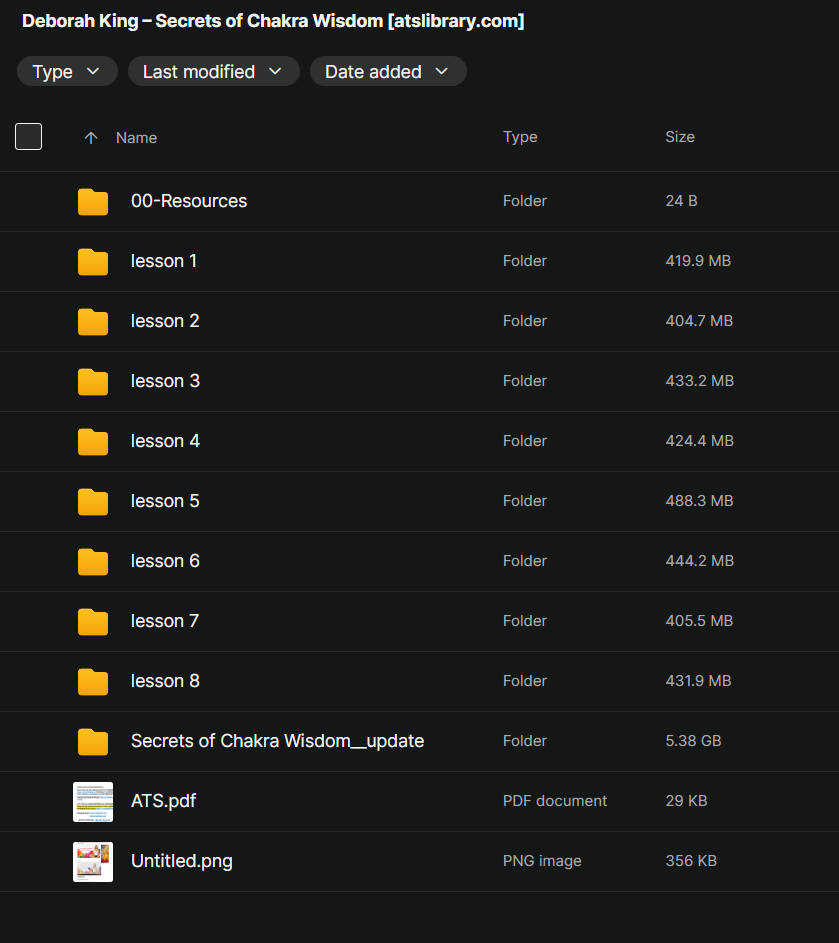Image resolution: width=839 pixels, height=943 pixels.
Task: Toggle the sort direction arrow beside Name
Action: click(91, 138)
